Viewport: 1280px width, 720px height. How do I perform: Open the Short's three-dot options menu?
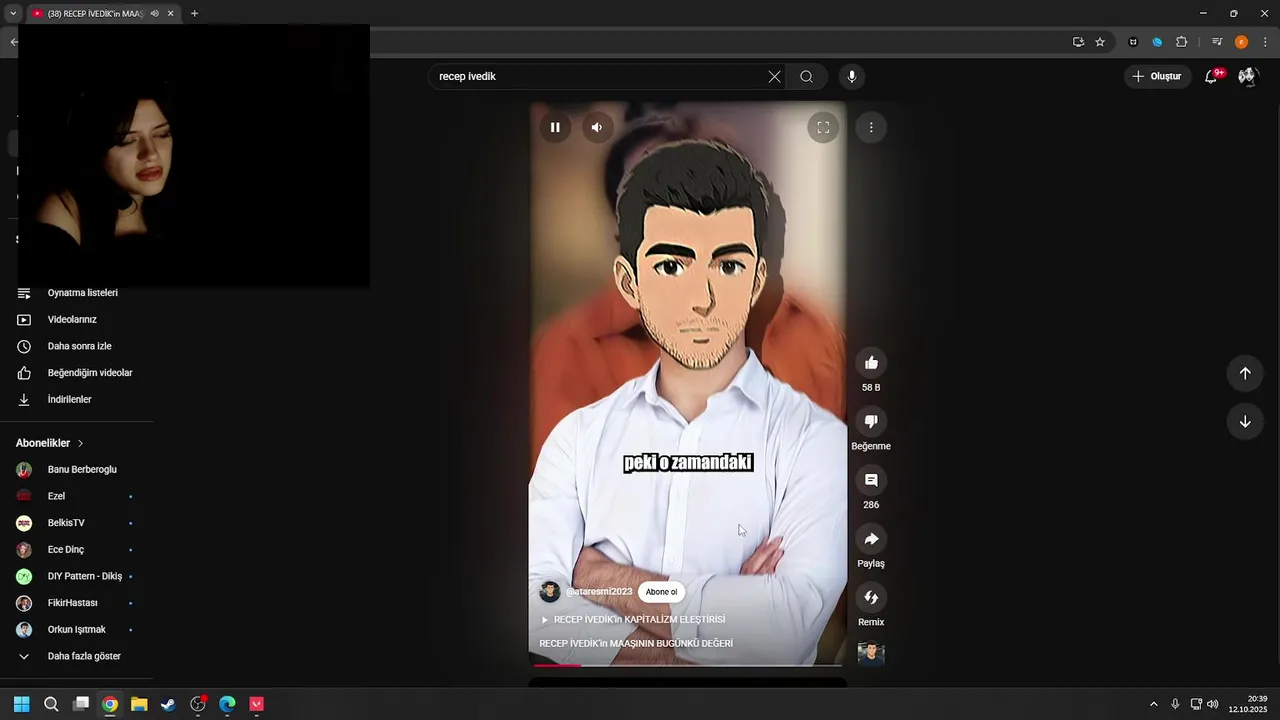pos(871,127)
